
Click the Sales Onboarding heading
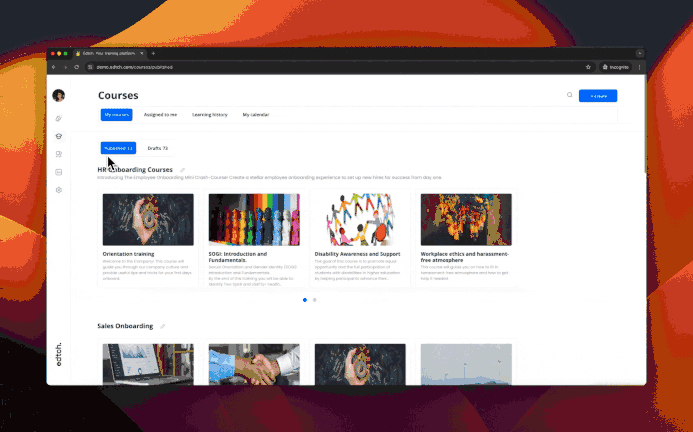coord(125,326)
